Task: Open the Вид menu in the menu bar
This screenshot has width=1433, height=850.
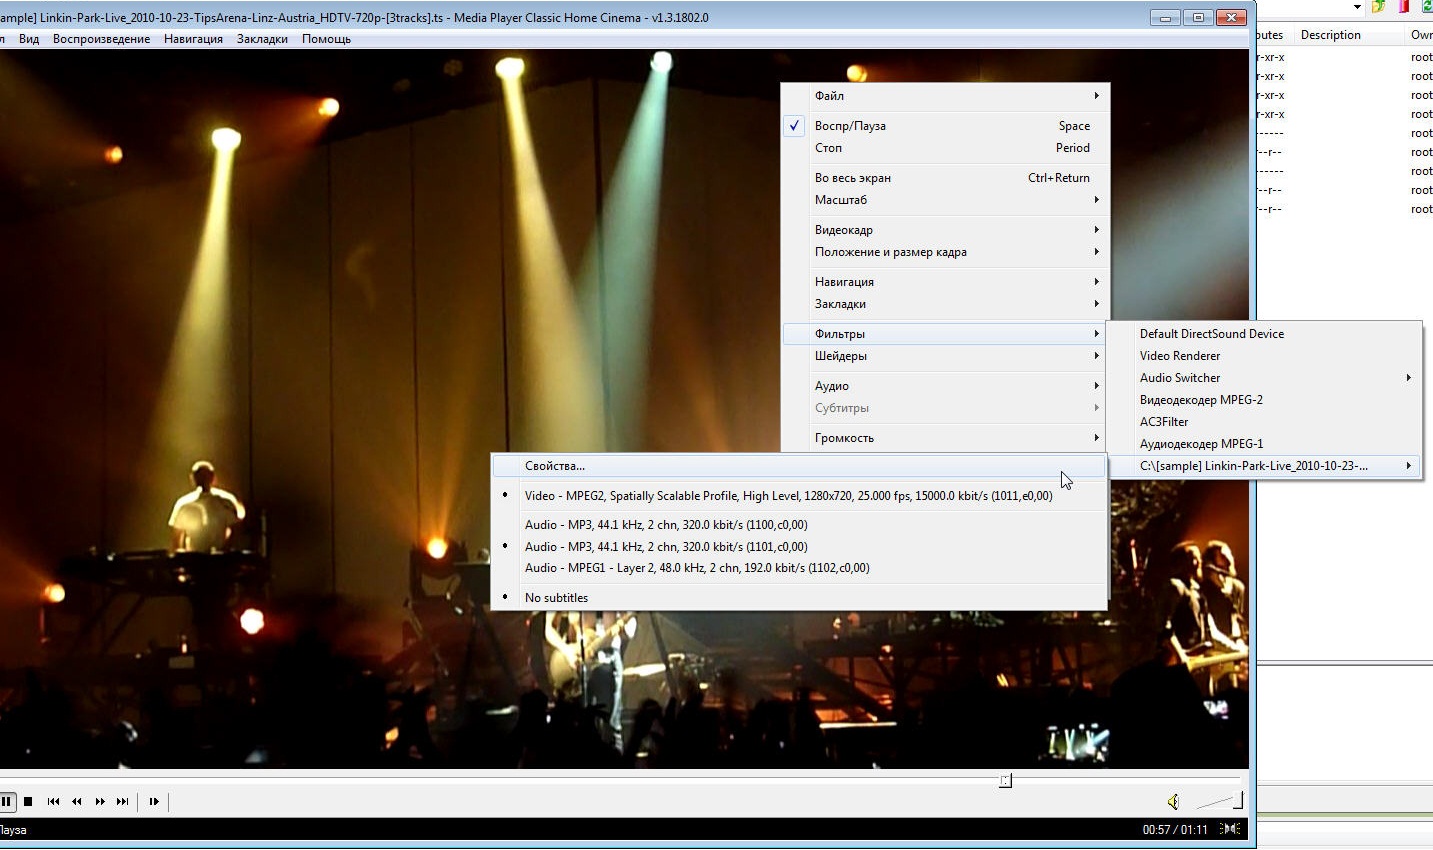Action: coord(29,39)
